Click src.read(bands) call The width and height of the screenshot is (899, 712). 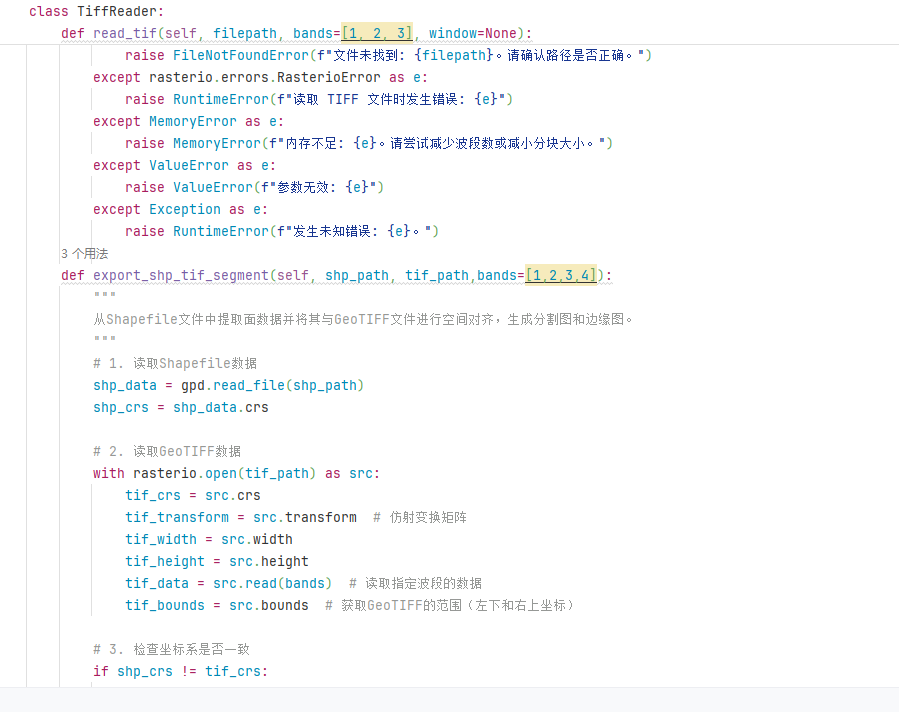point(273,584)
